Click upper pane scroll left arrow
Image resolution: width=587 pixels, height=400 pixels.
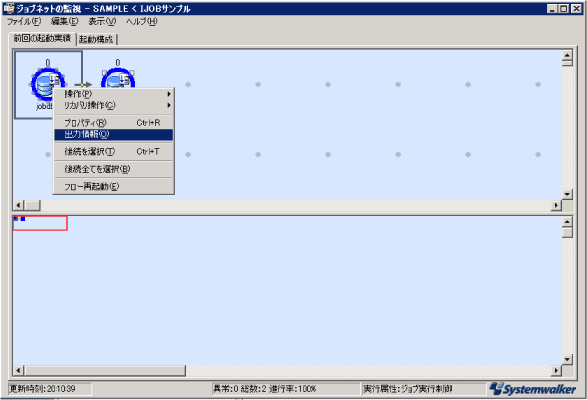click(x=18, y=205)
